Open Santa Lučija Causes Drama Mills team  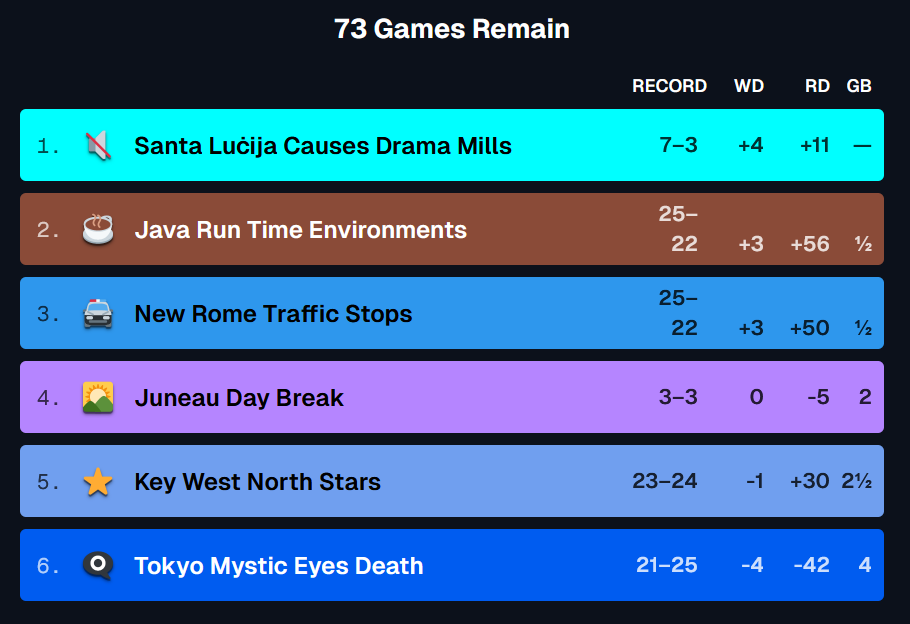pos(323,146)
